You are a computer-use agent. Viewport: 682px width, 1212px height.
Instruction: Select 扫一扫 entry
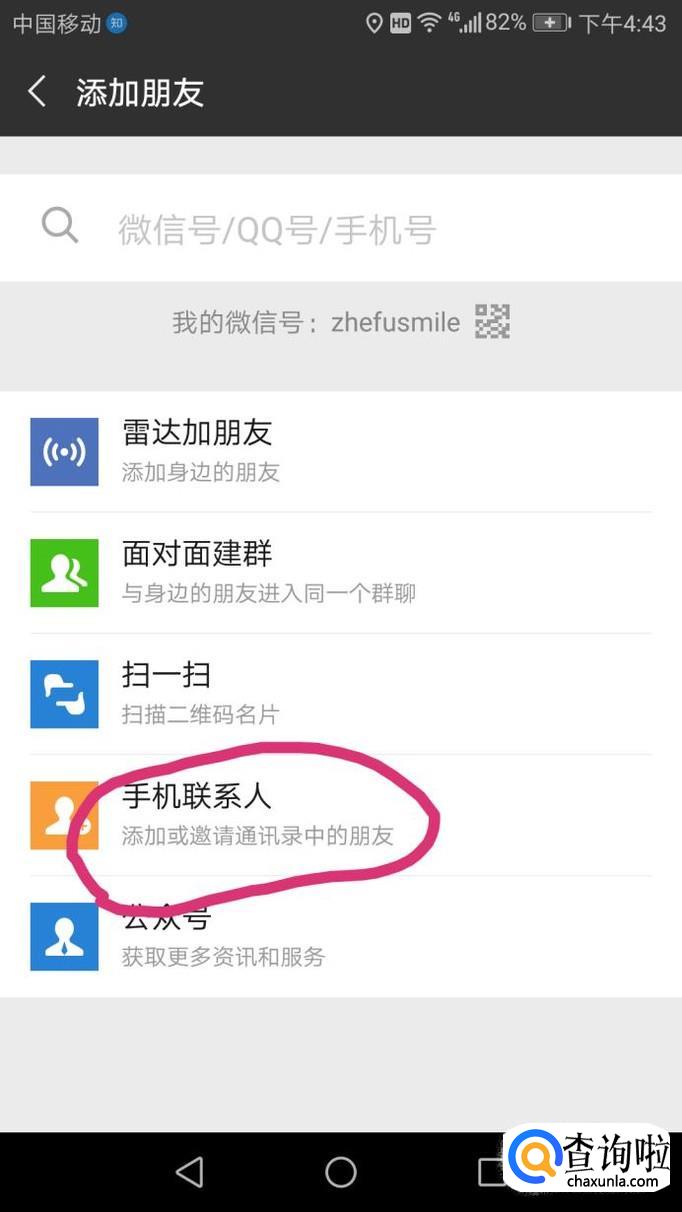[341, 694]
